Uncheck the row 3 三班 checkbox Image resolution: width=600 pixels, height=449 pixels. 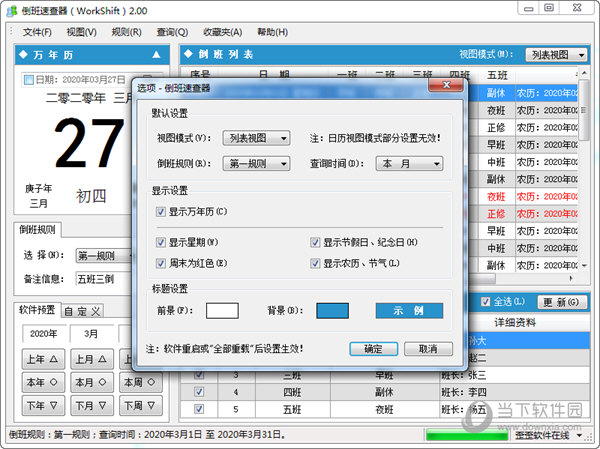click(x=199, y=375)
